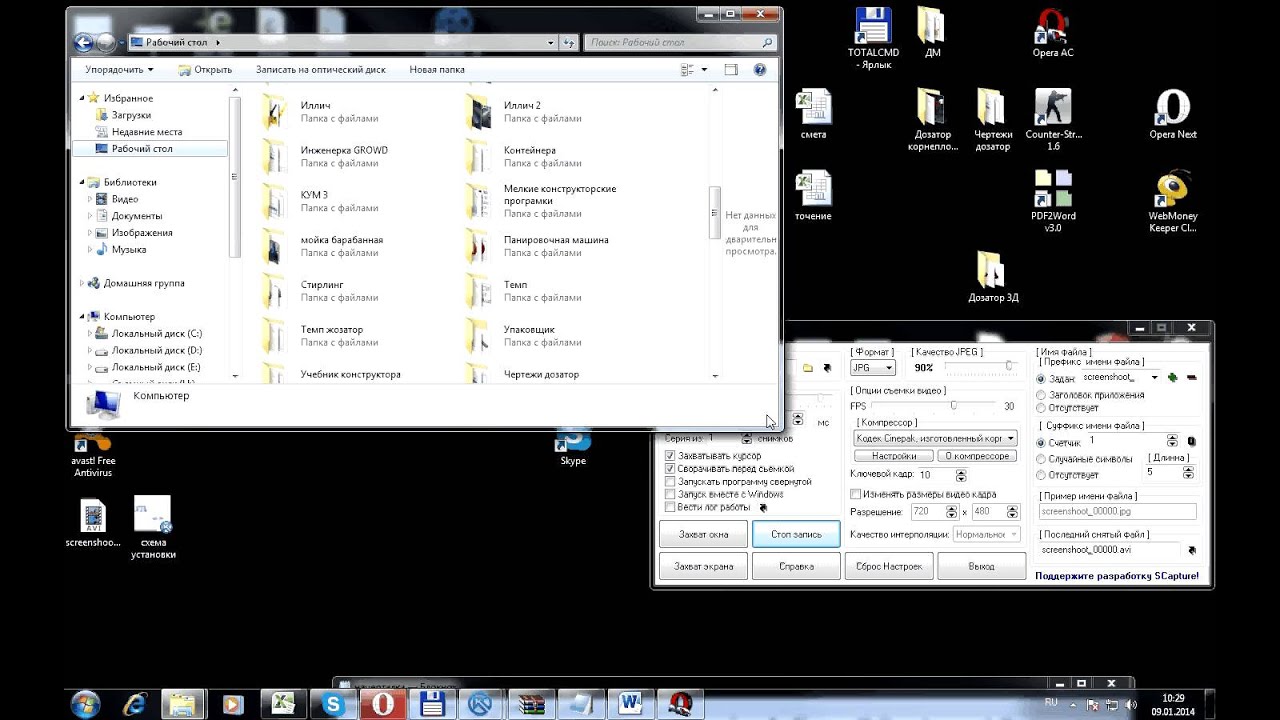Screen dimensions: 1280x720
Task: Open the WinRAR taskbar icon
Action: tap(531, 704)
